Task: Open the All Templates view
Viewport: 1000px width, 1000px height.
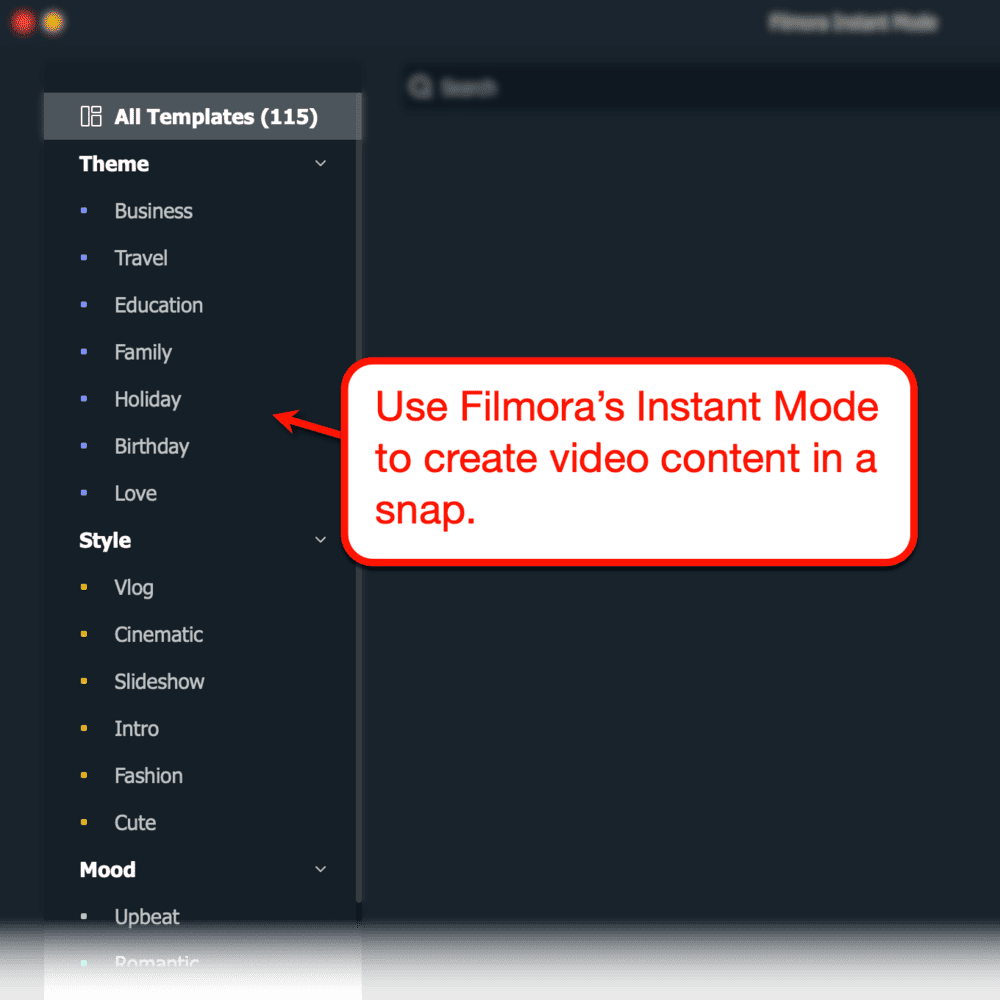Action: tap(200, 116)
